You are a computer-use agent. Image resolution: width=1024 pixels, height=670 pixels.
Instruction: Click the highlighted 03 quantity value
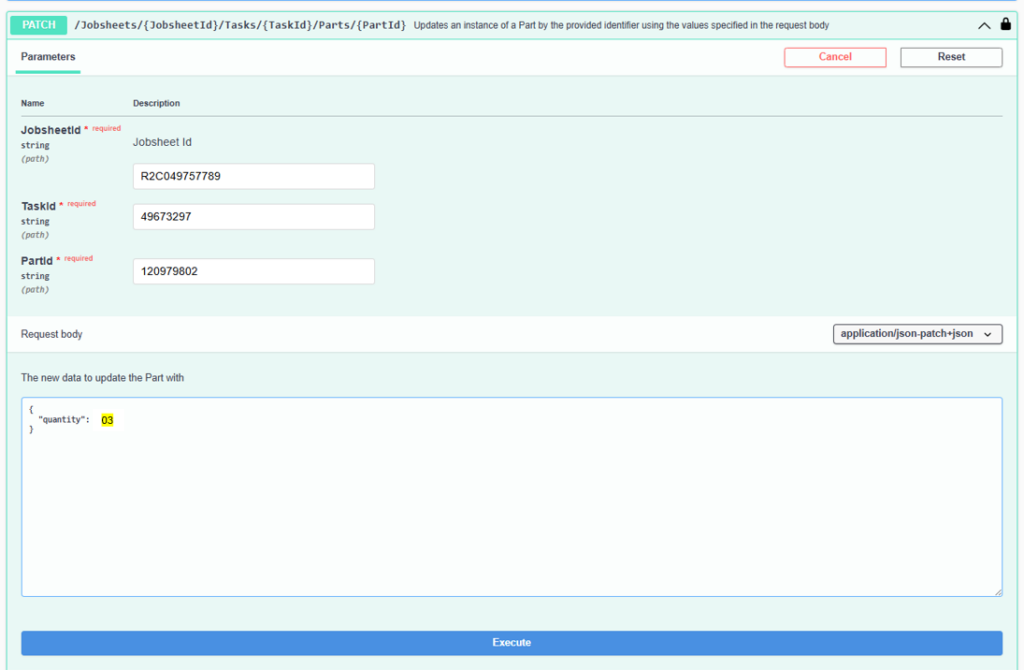pos(107,420)
